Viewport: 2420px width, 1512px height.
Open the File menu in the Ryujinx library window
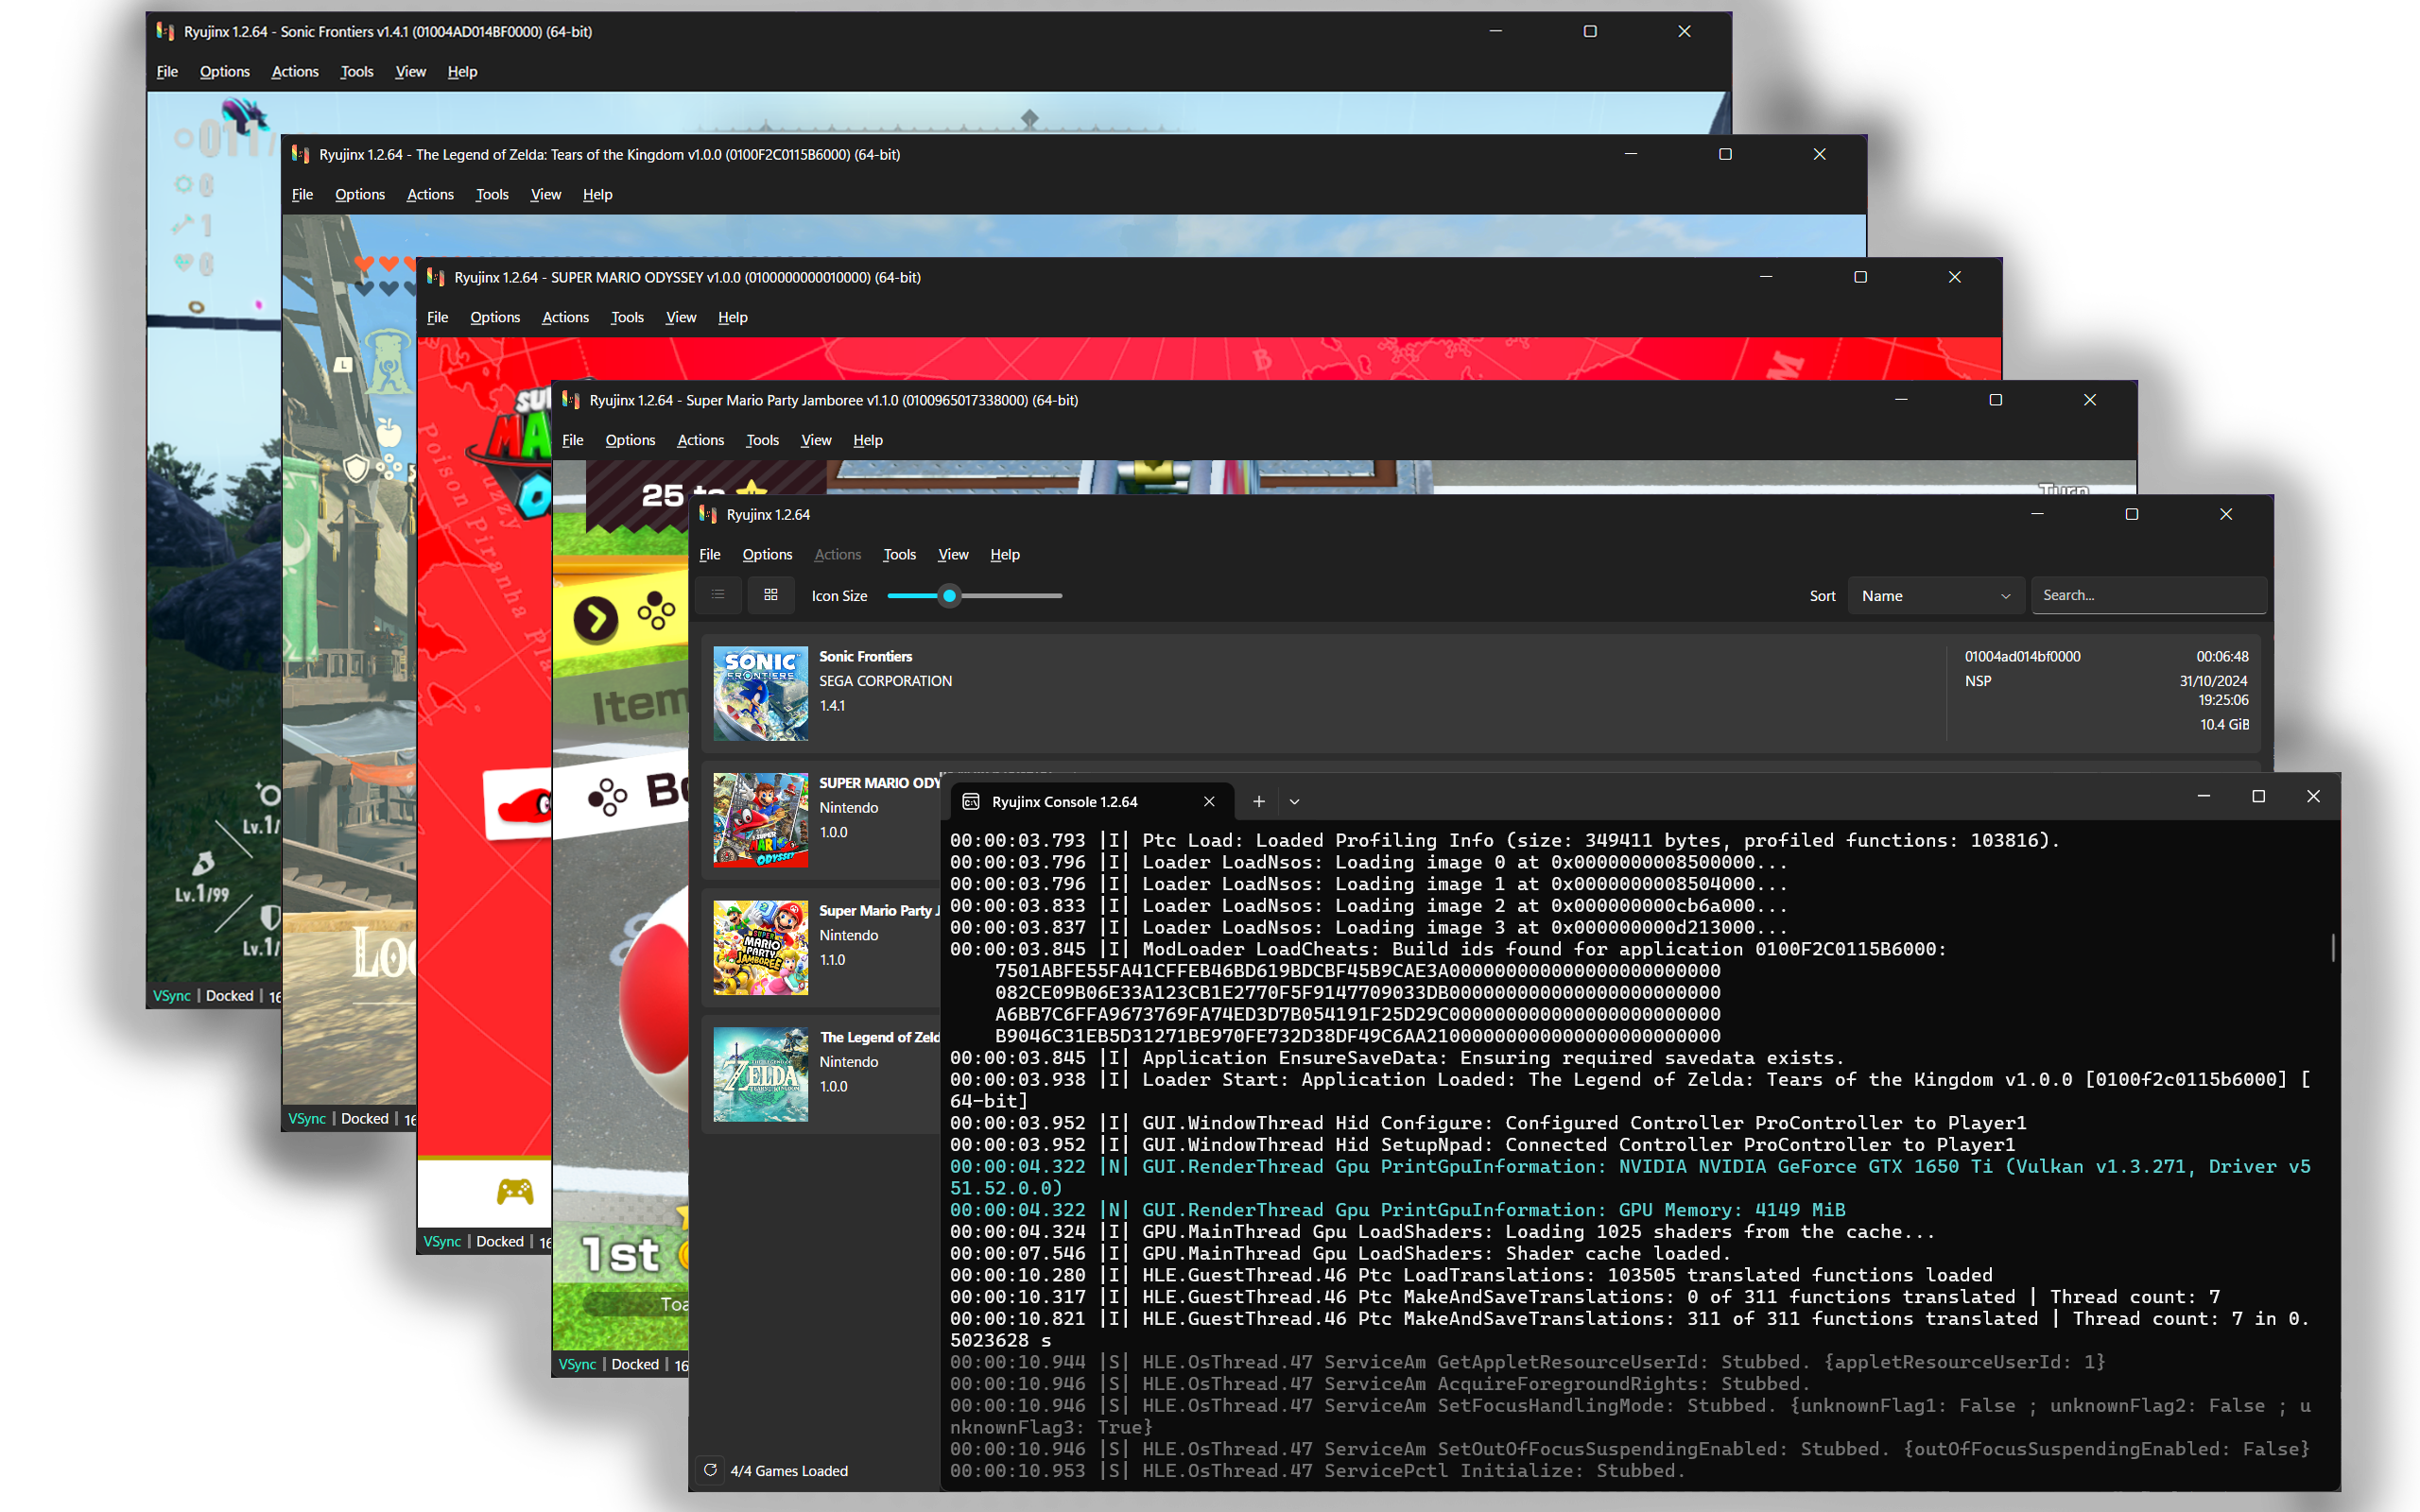point(709,554)
